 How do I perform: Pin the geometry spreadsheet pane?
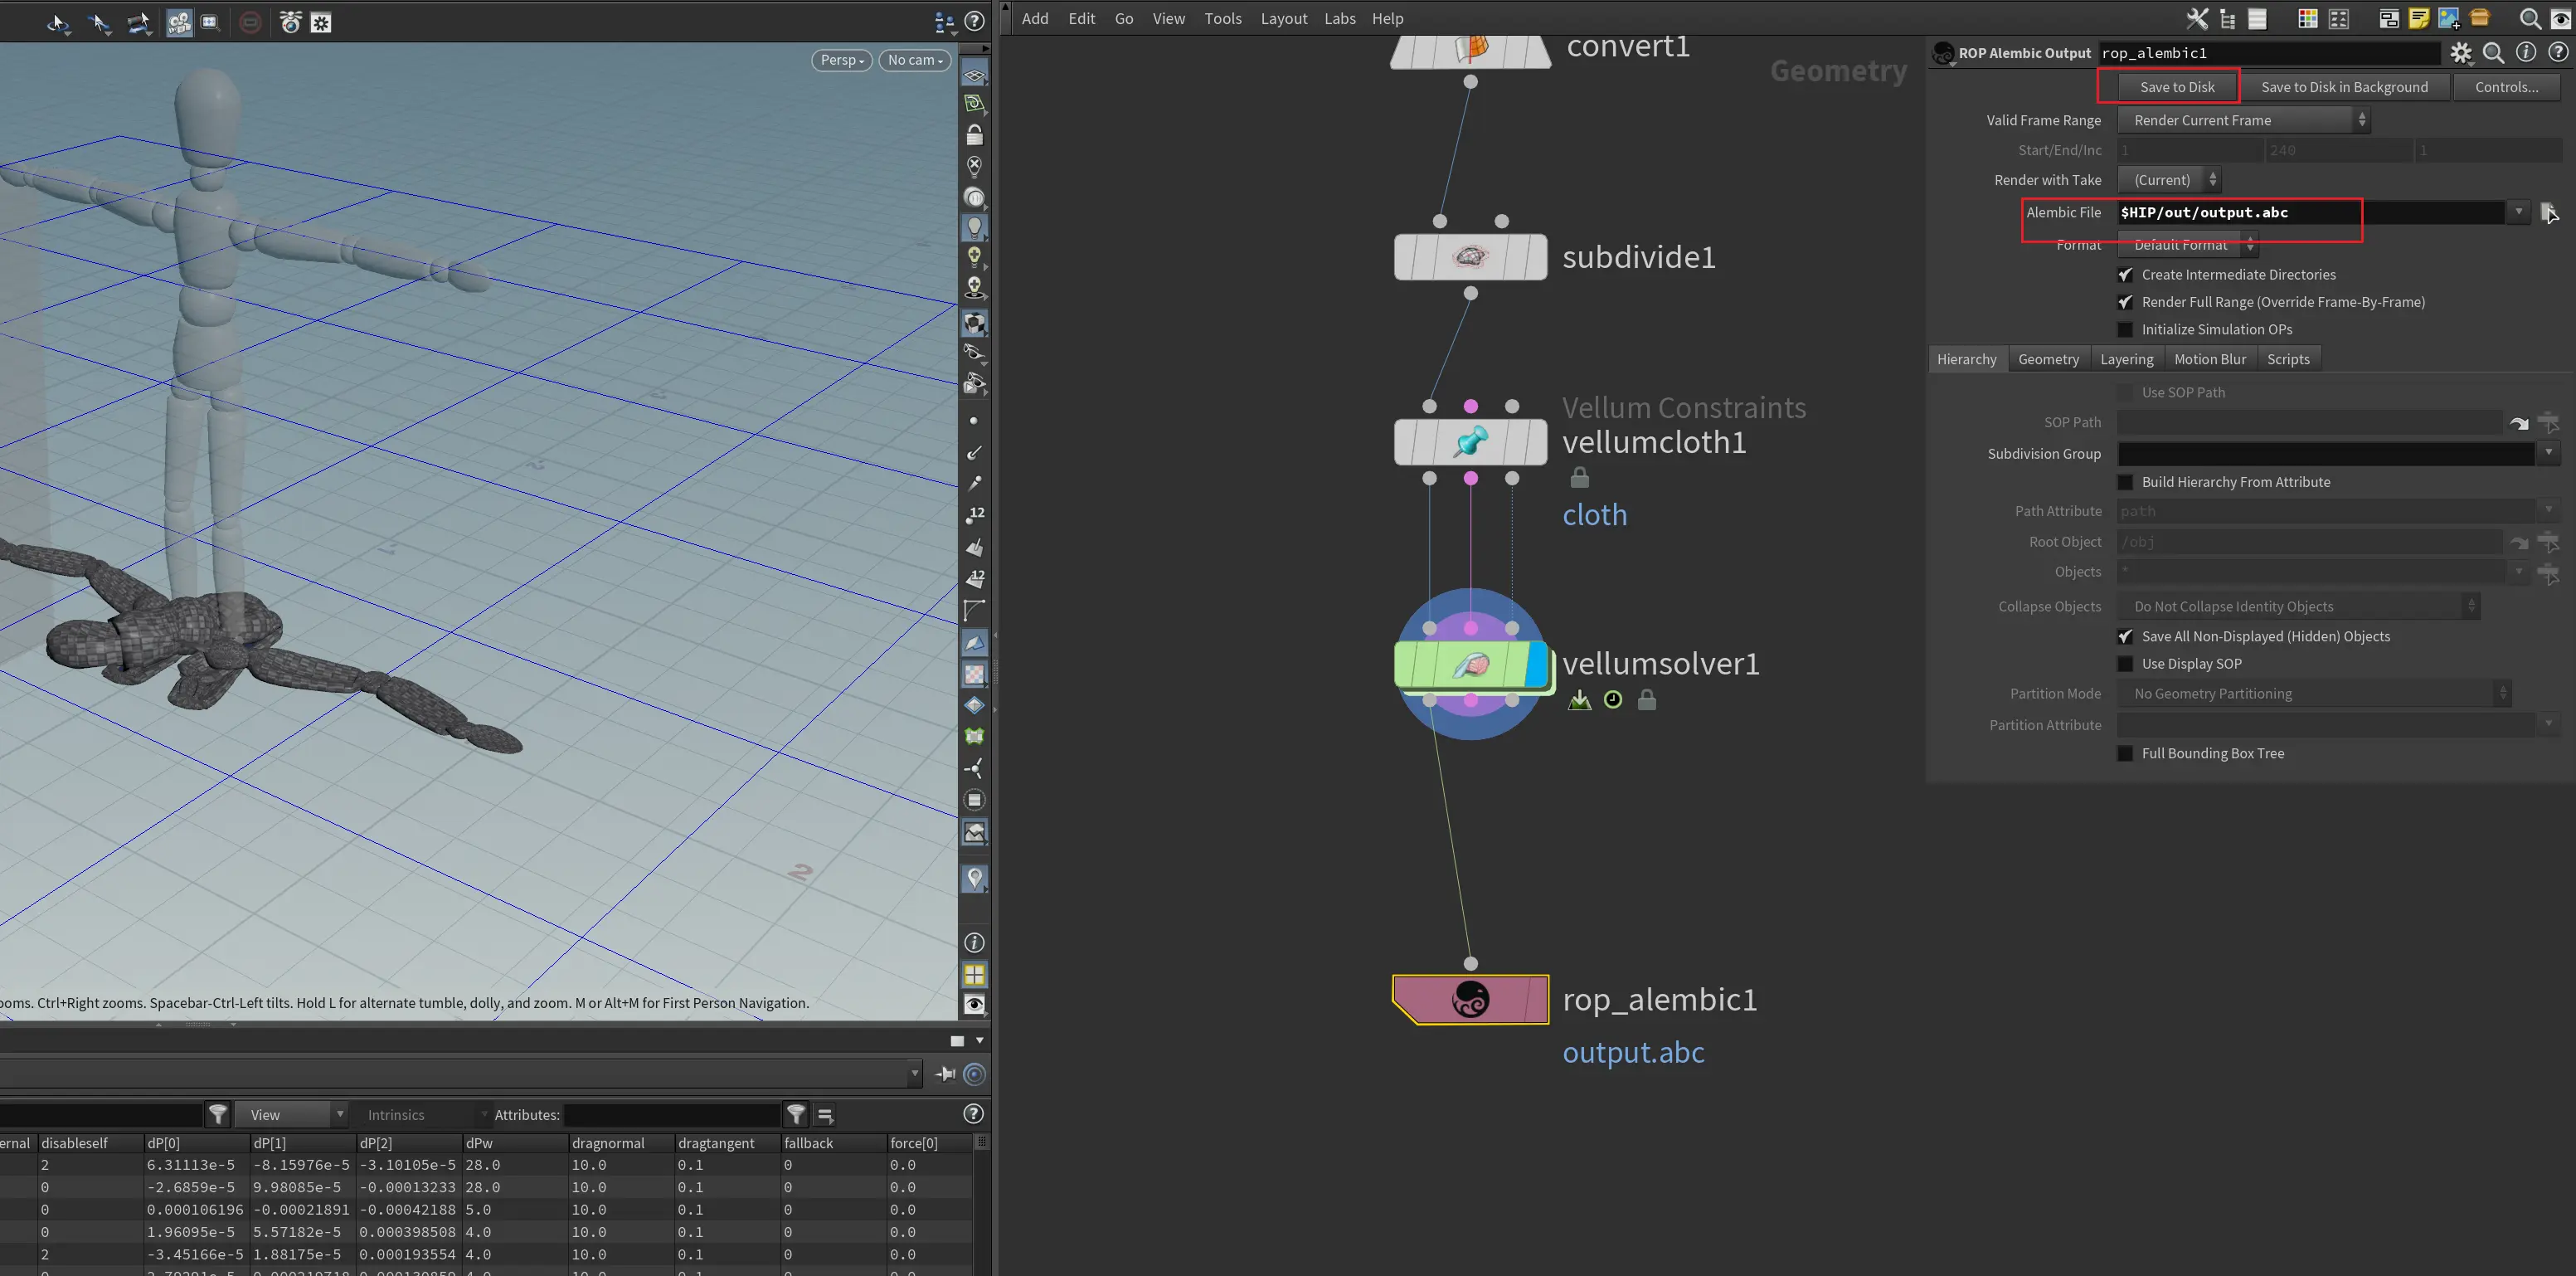coord(945,1074)
